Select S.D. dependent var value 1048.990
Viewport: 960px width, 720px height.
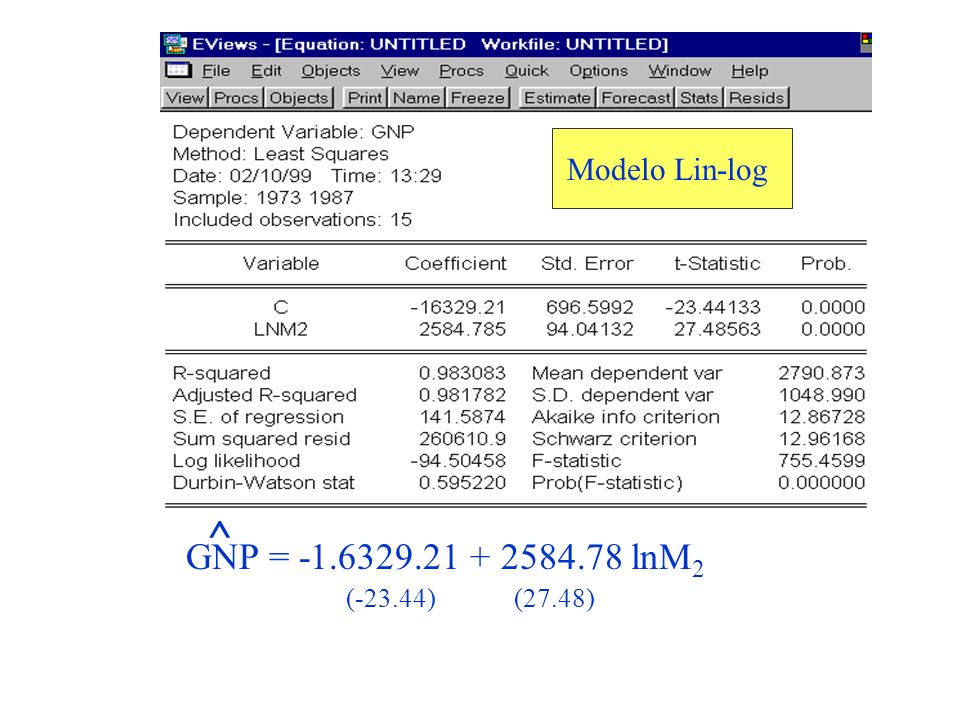coord(822,396)
